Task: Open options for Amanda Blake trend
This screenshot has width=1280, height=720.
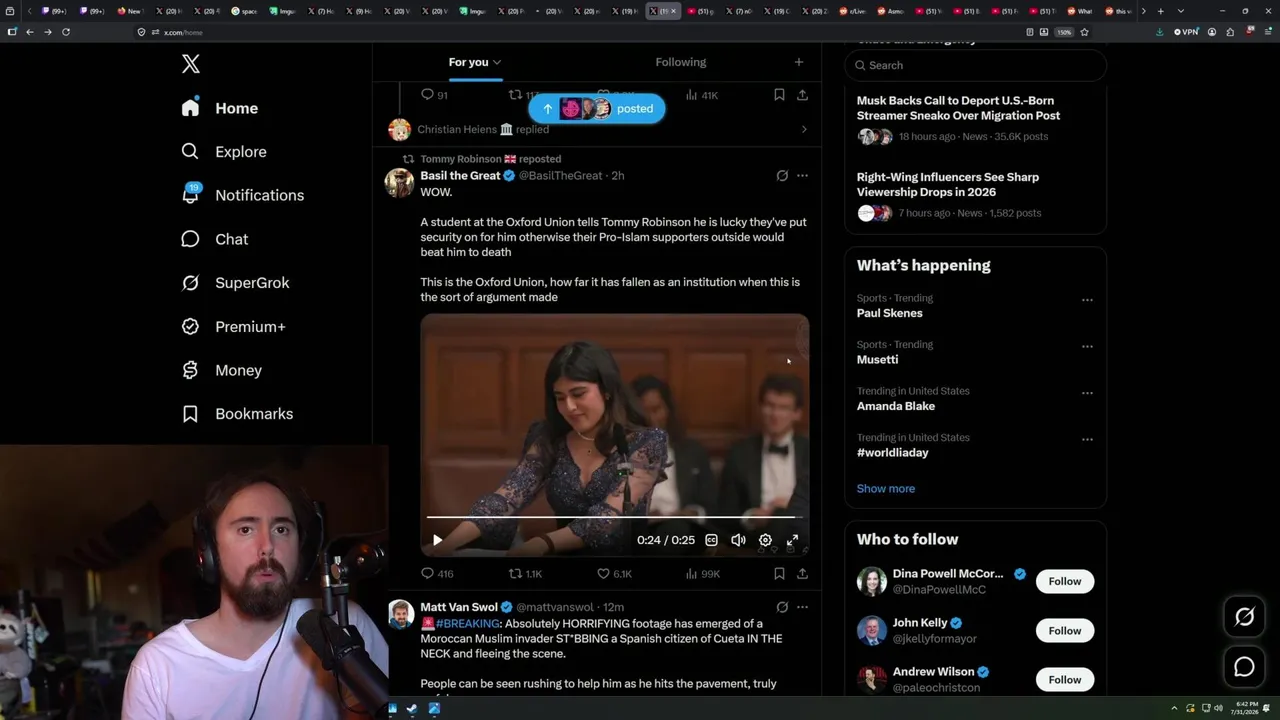Action: 1087,393
